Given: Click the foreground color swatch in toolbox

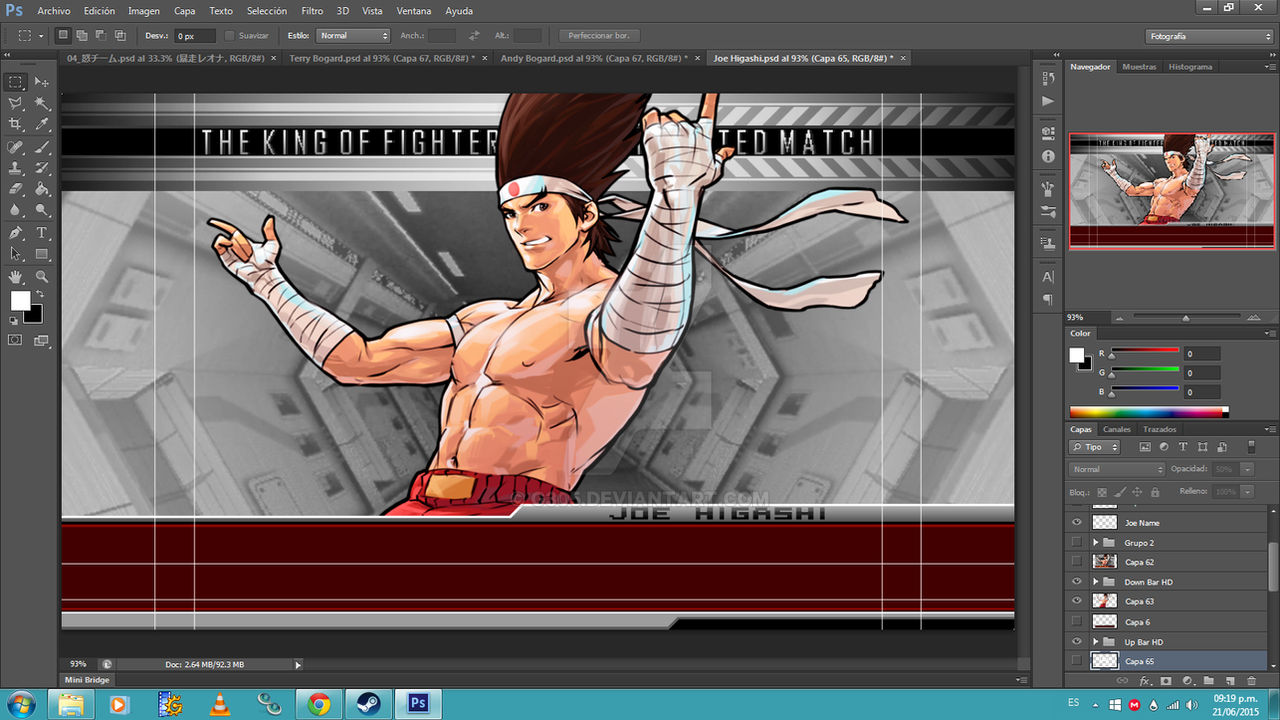Looking at the screenshot, I should (20, 301).
